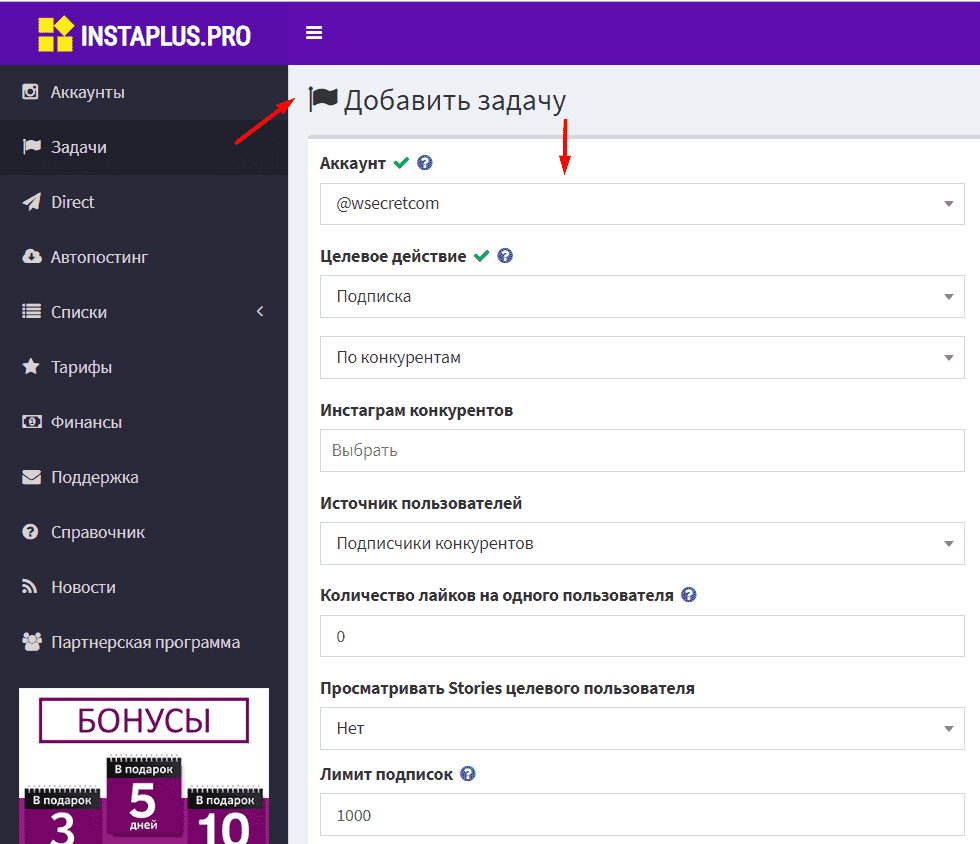This screenshot has height=844, width=980.
Task: Open the Финансы page
Action: 144,422
